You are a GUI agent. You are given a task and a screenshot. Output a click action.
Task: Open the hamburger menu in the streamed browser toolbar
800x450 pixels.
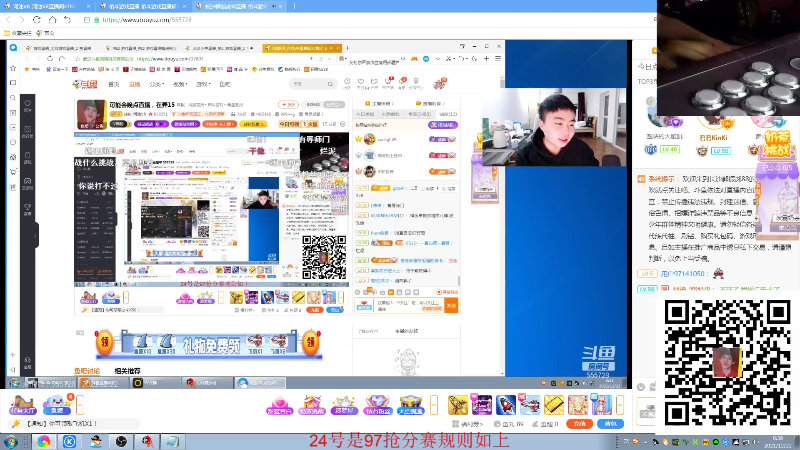(497, 59)
